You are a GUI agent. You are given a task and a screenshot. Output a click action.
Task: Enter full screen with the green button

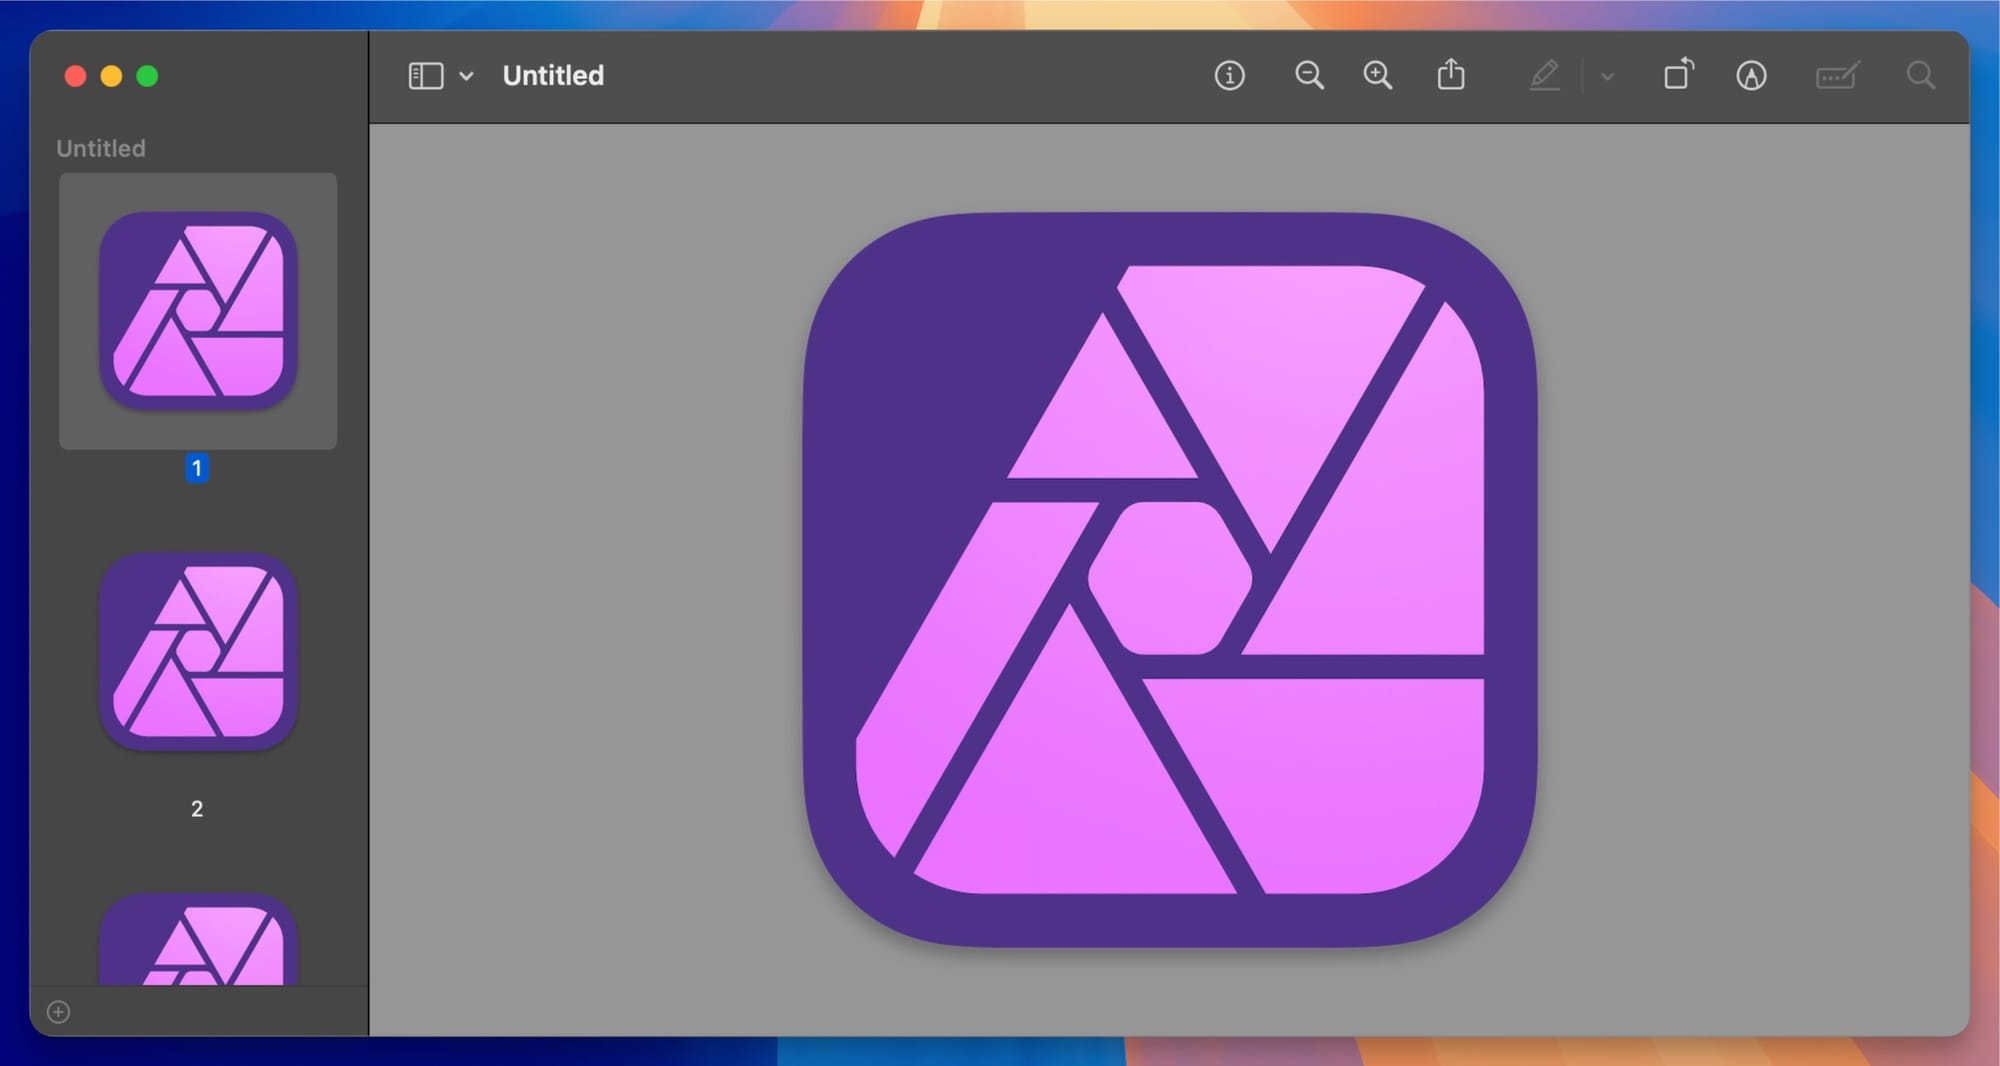(x=147, y=76)
